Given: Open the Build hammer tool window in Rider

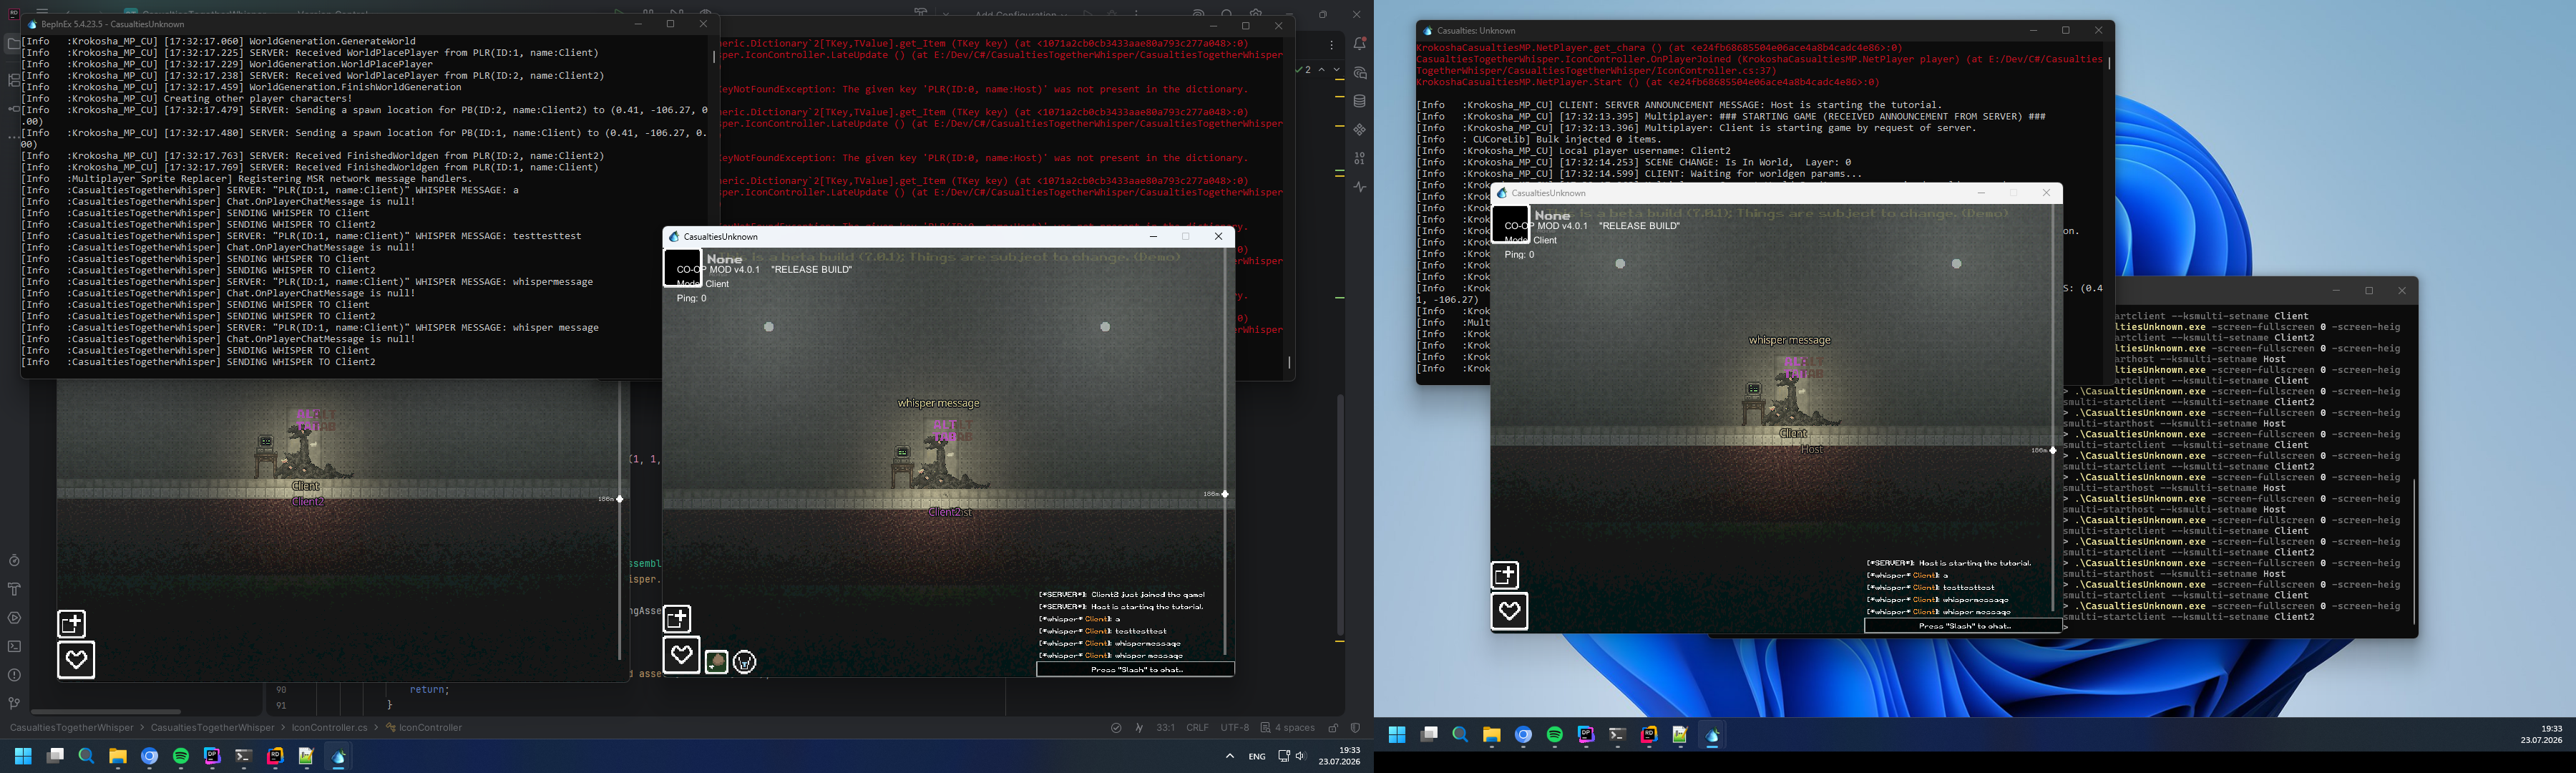Looking at the screenshot, I should (14, 589).
